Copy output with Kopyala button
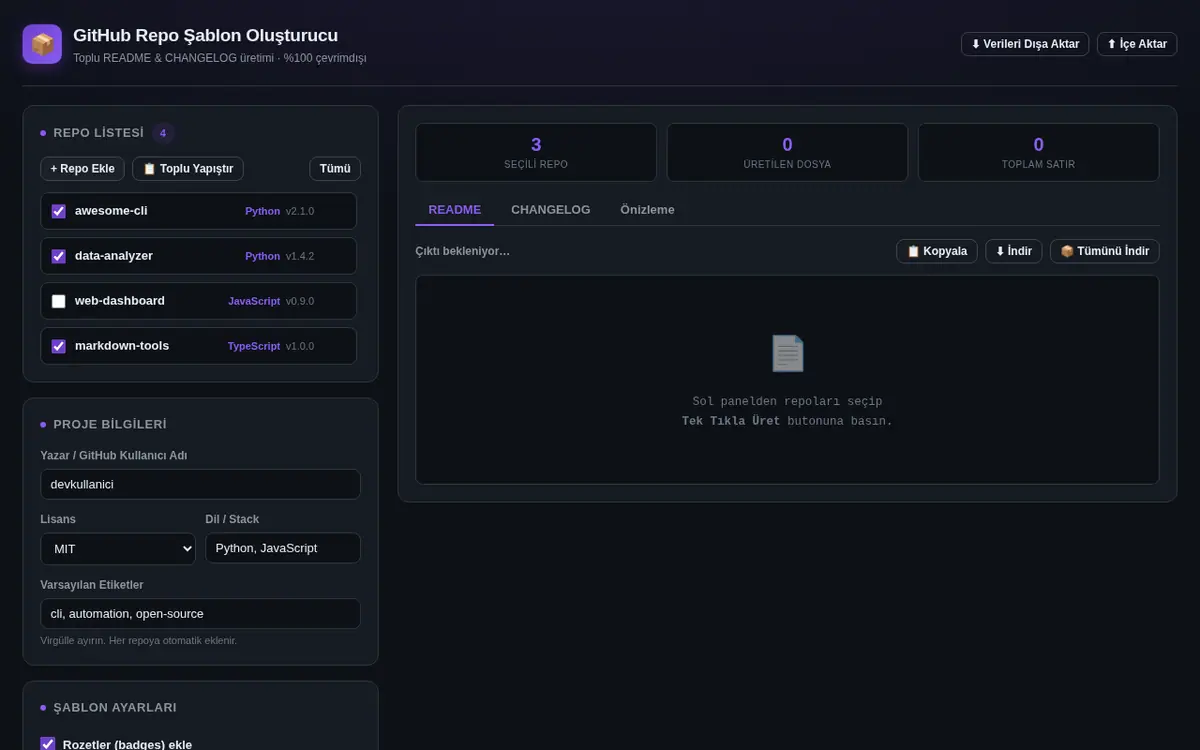The height and width of the screenshot is (750, 1200). tap(937, 251)
